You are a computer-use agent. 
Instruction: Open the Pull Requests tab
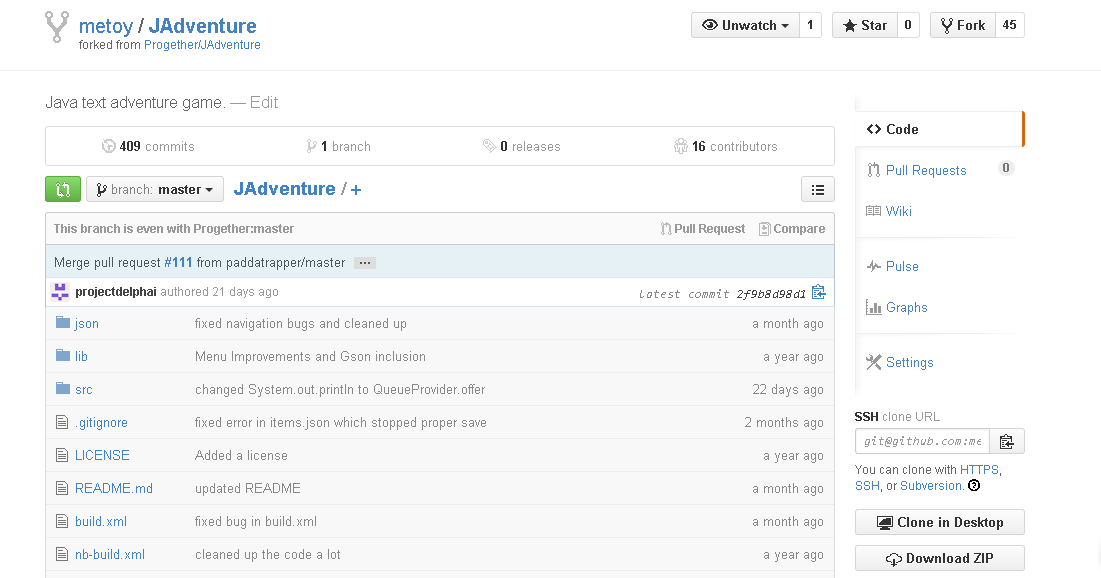click(925, 170)
